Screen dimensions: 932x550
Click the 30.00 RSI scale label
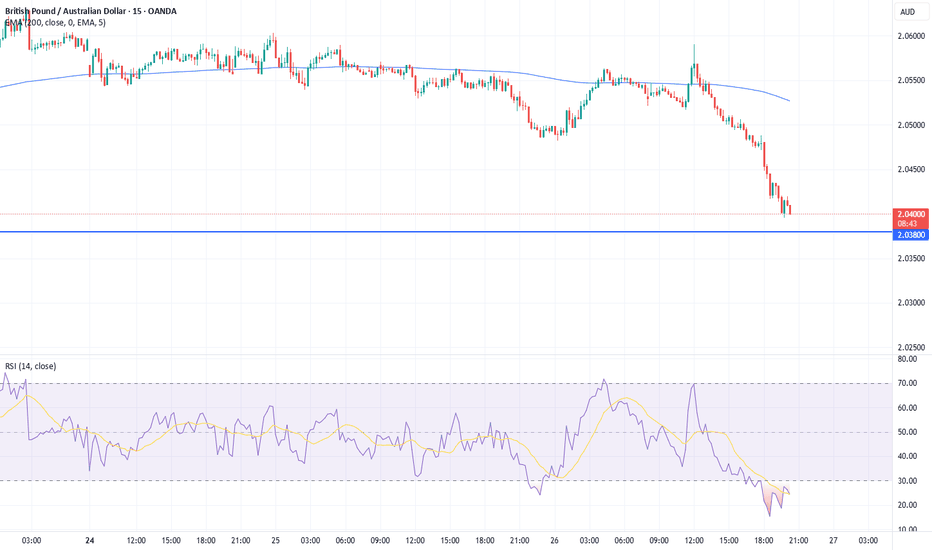(907, 481)
